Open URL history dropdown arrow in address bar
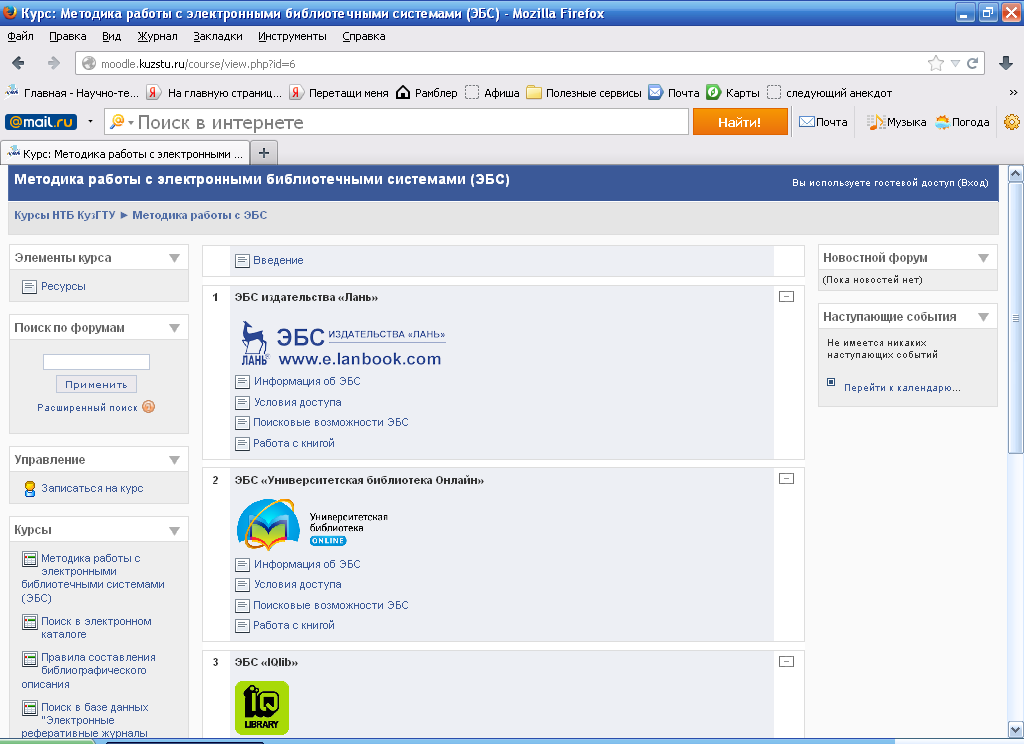The width and height of the screenshot is (1024, 744). point(955,63)
